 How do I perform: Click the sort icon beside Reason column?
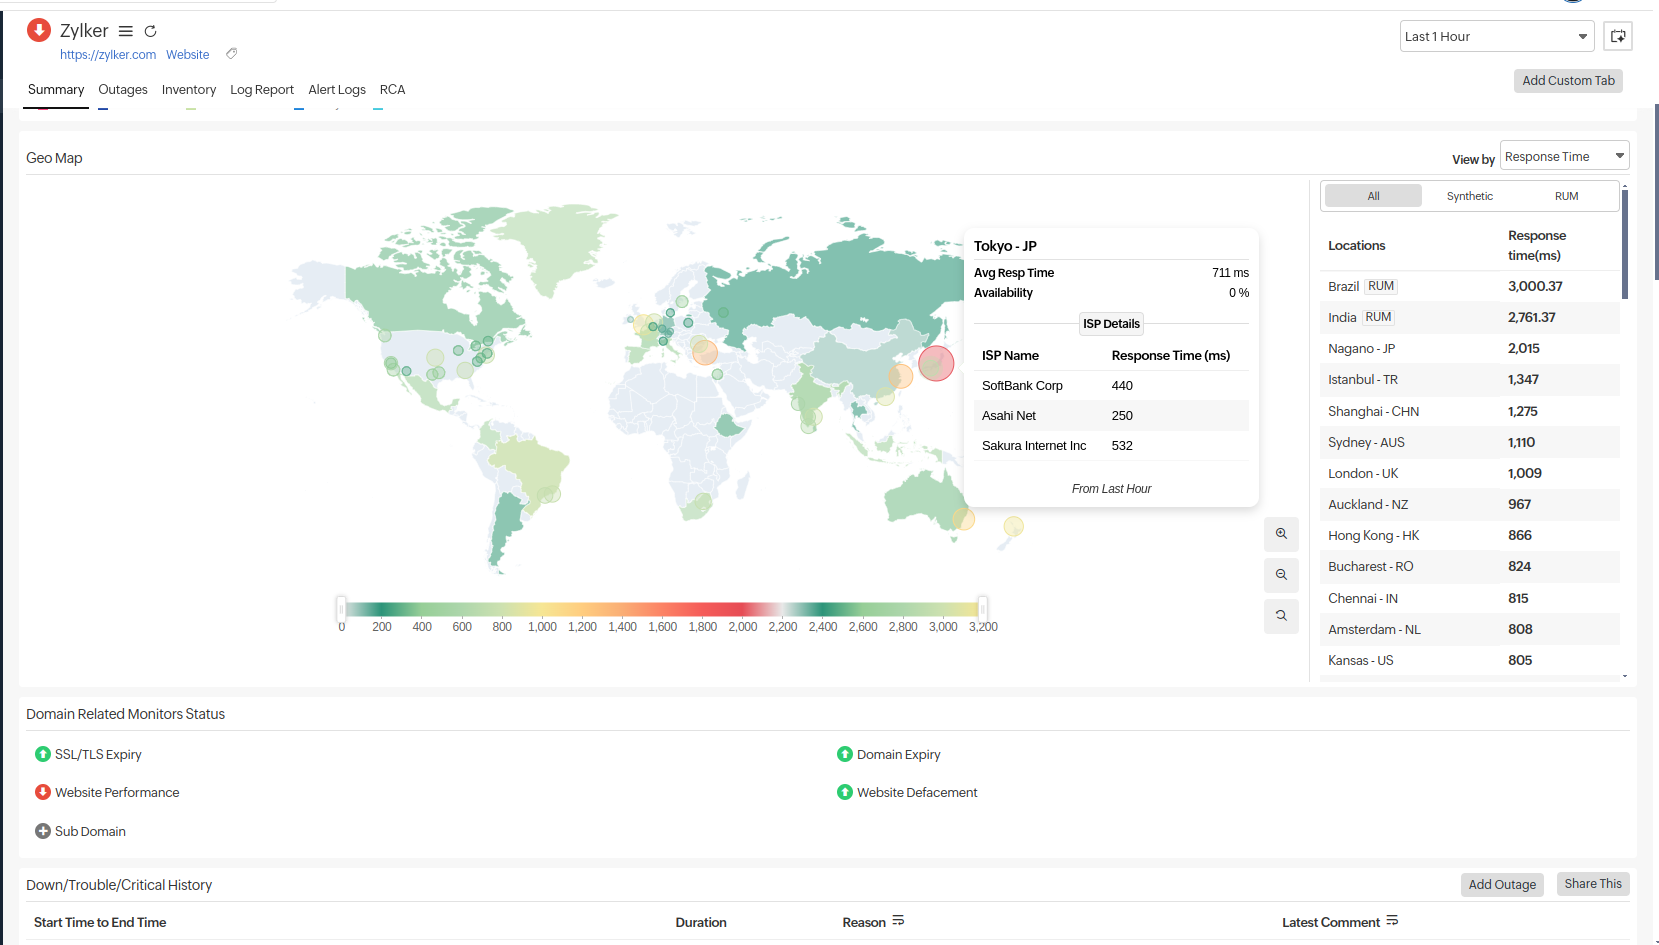click(x=898, y=921)
